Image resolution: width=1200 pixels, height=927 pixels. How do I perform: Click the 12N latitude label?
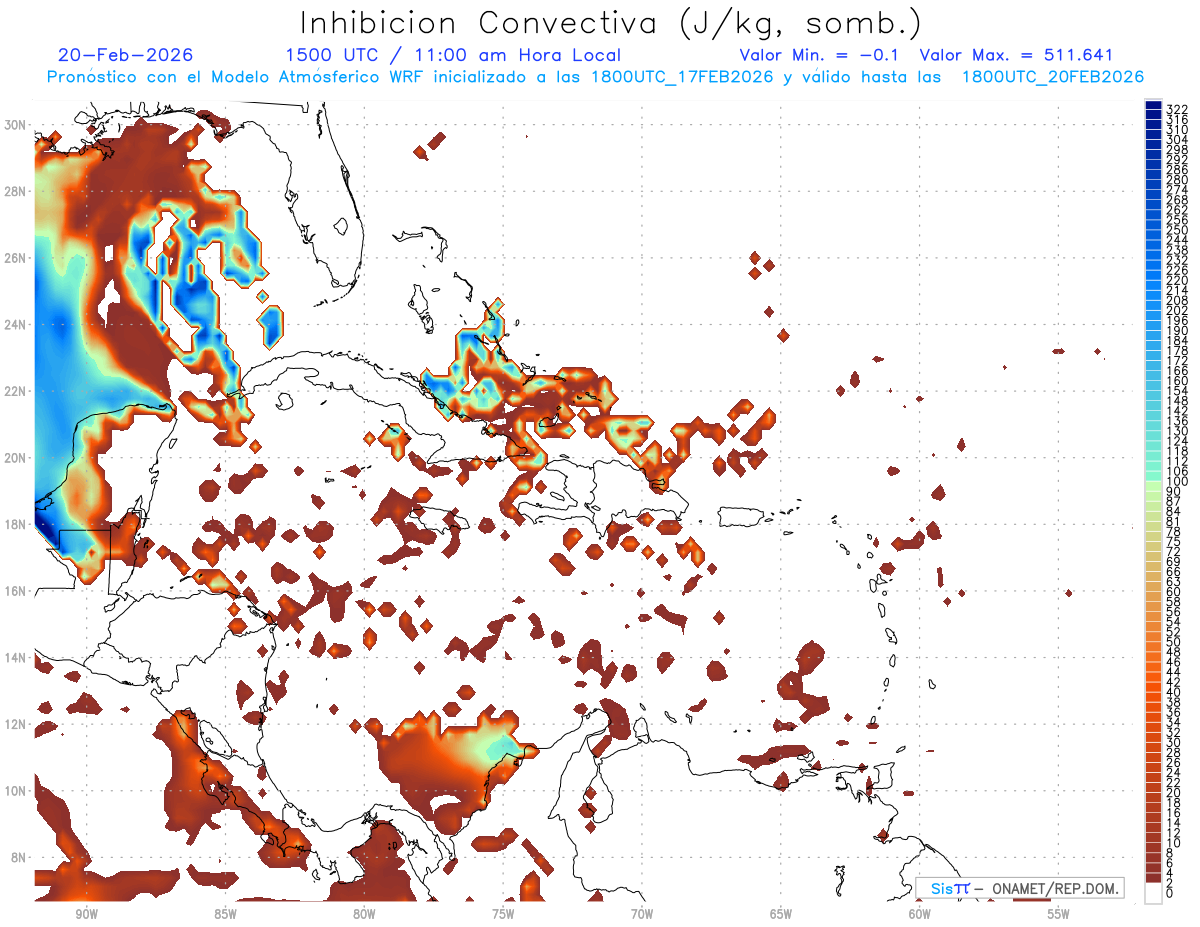17,723
